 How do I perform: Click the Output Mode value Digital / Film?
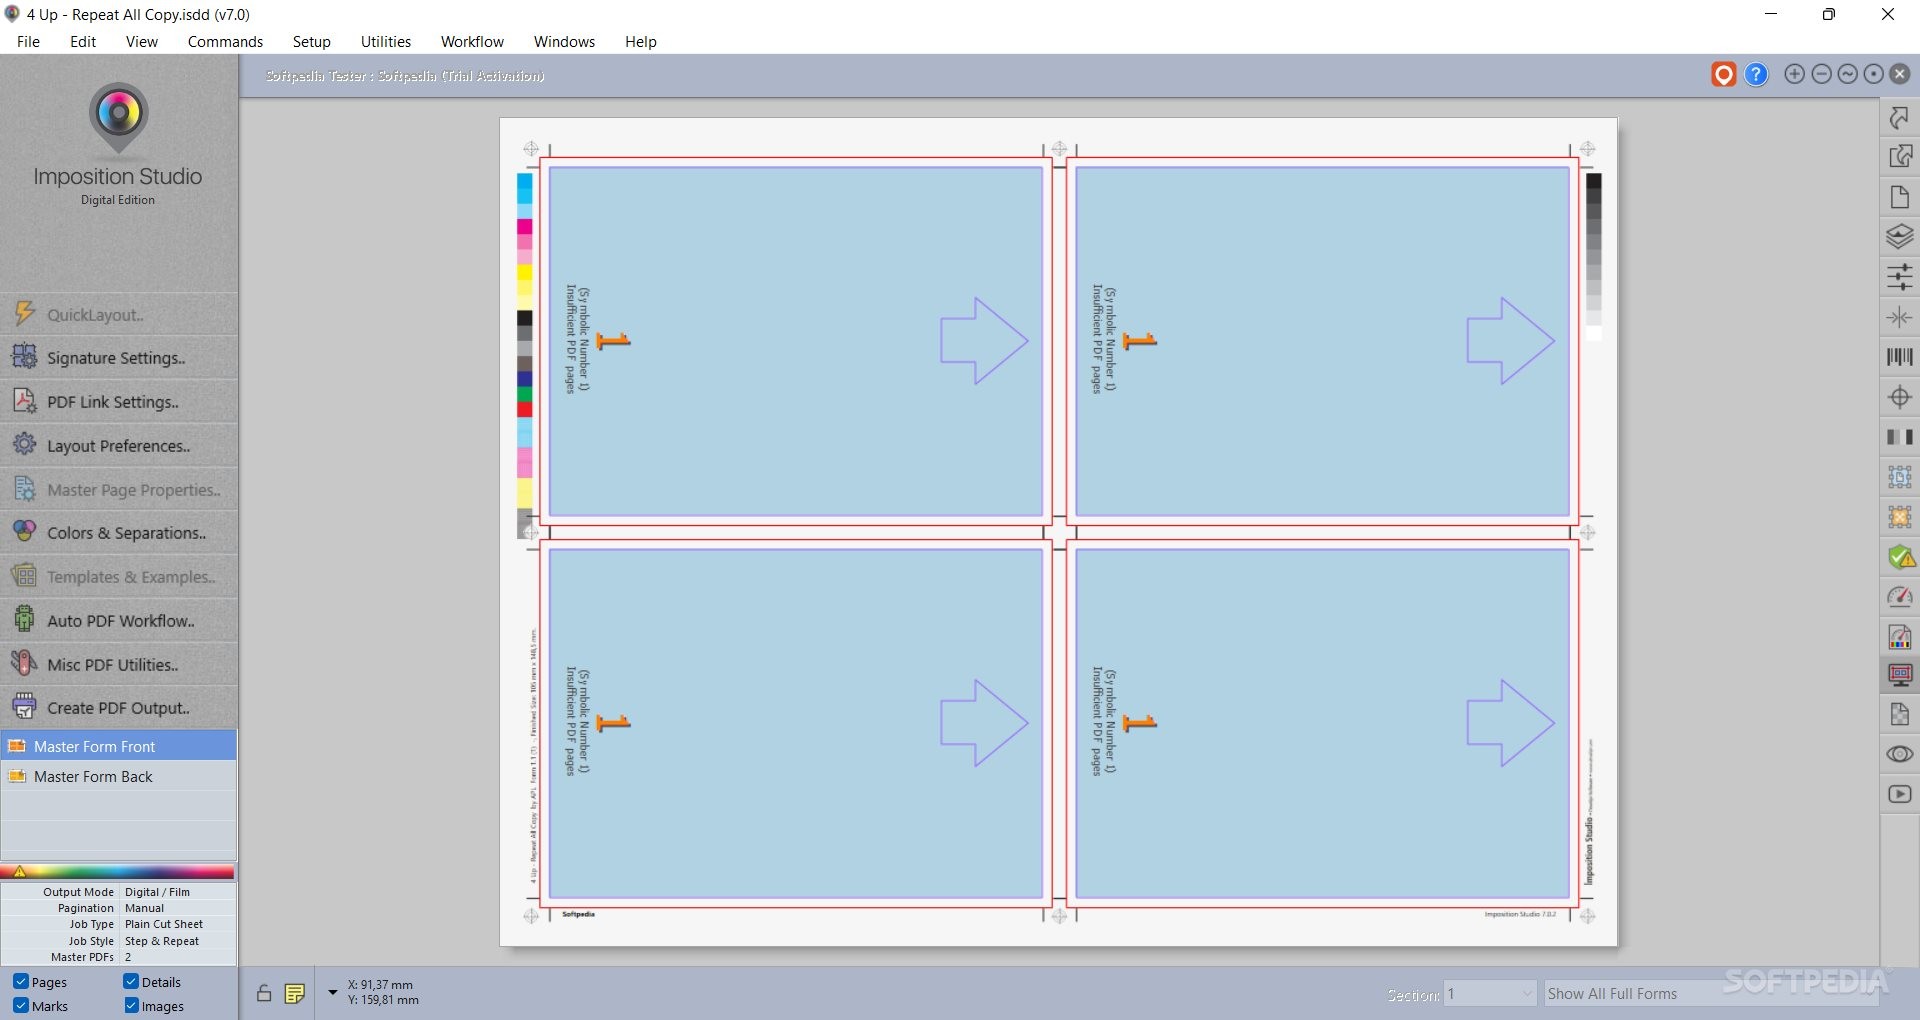[157, 892]
